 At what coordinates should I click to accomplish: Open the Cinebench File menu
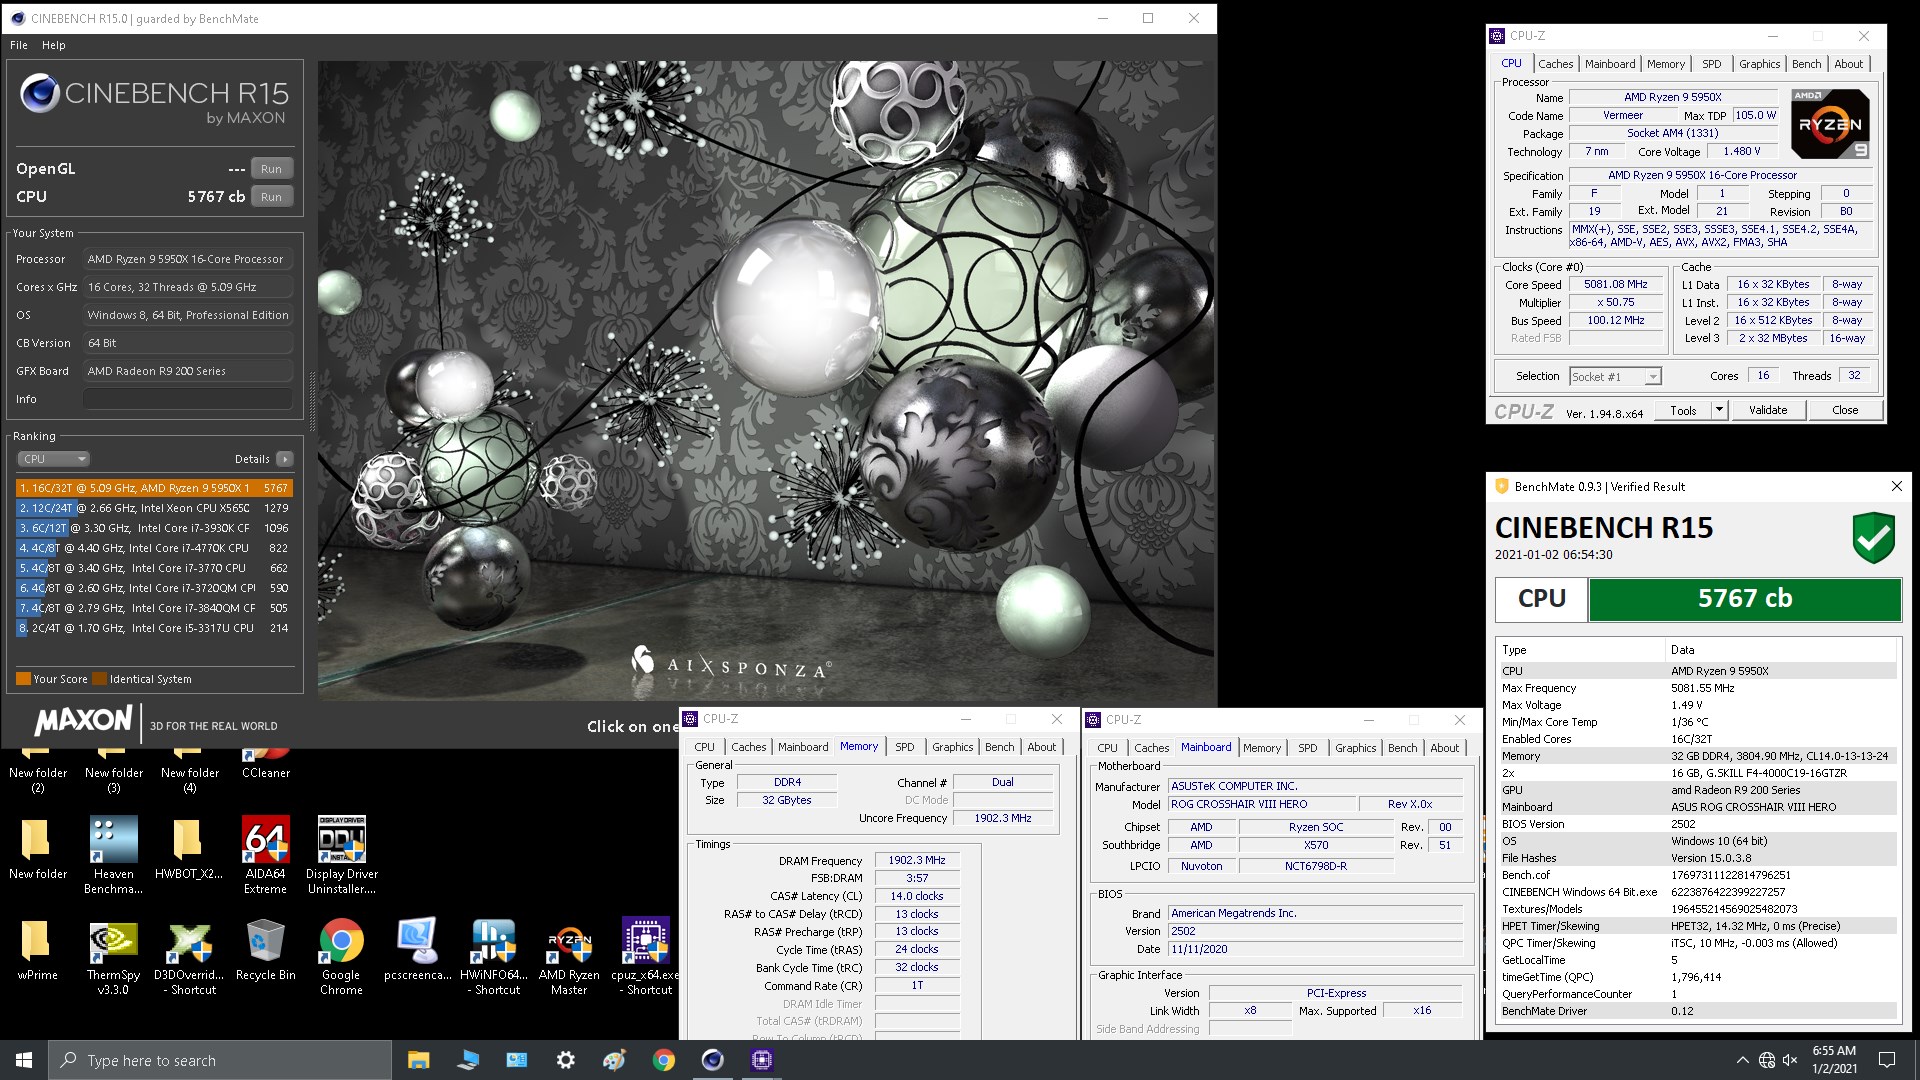19,45
